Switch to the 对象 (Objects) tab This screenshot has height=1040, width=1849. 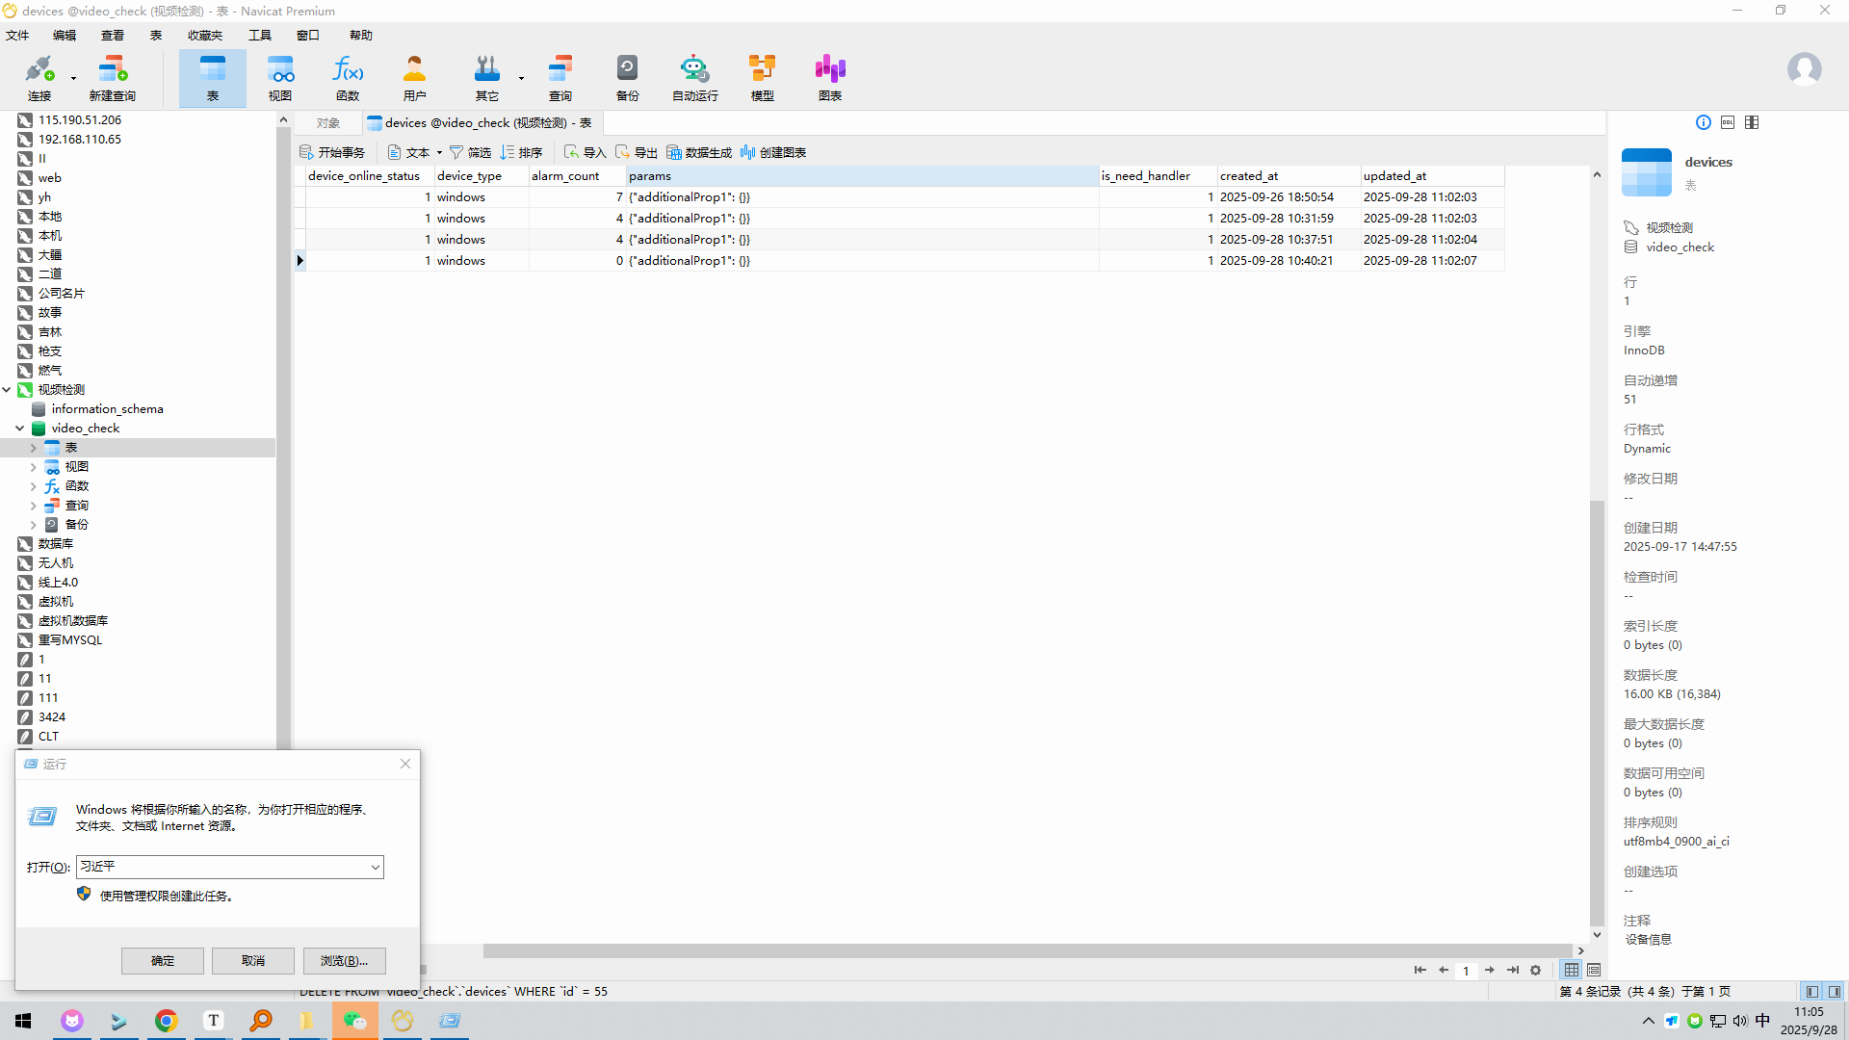[x=328, y=123]
